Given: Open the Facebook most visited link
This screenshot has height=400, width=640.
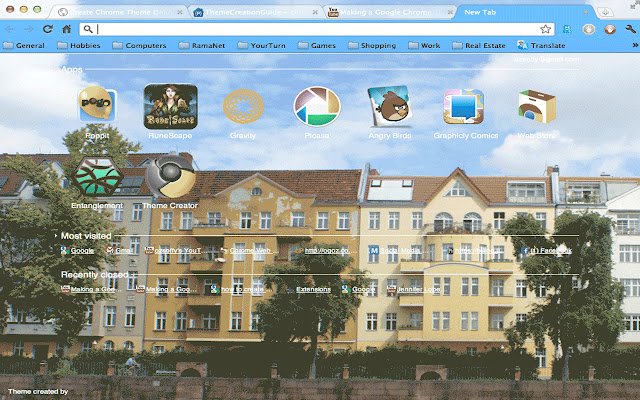Looking at the screenshot, I should (546, 250).
